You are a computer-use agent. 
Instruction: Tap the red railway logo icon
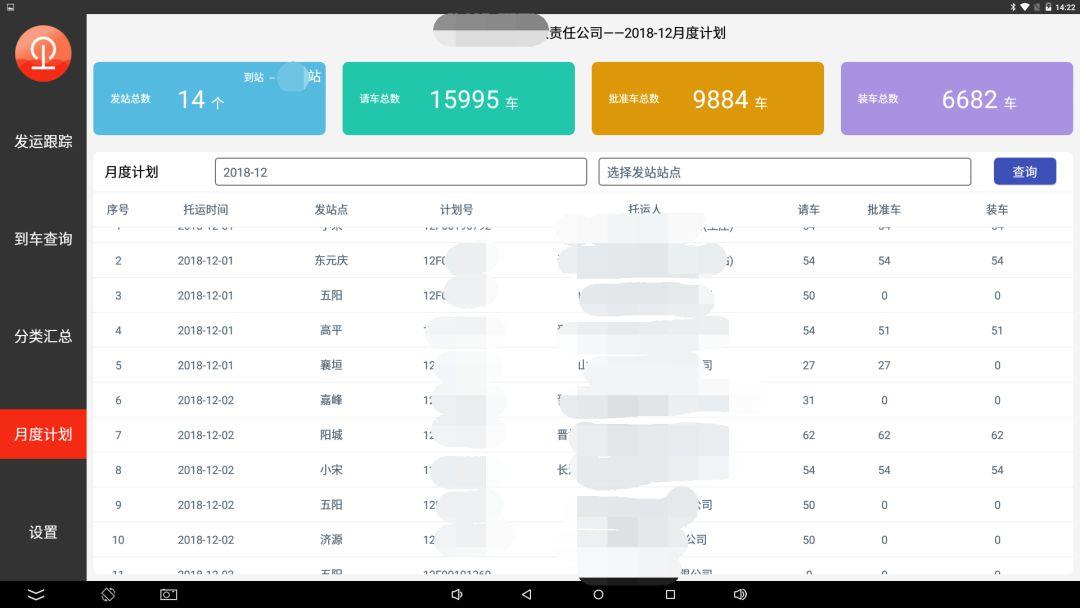click(43, 53)
